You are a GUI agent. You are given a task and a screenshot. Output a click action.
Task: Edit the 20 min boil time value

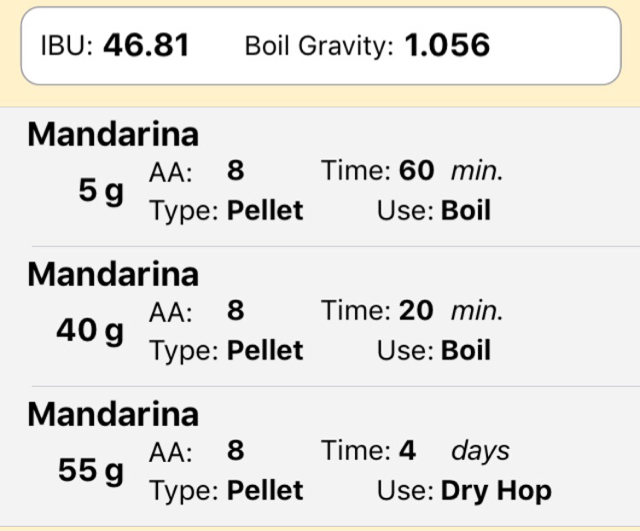coord(416,311)
